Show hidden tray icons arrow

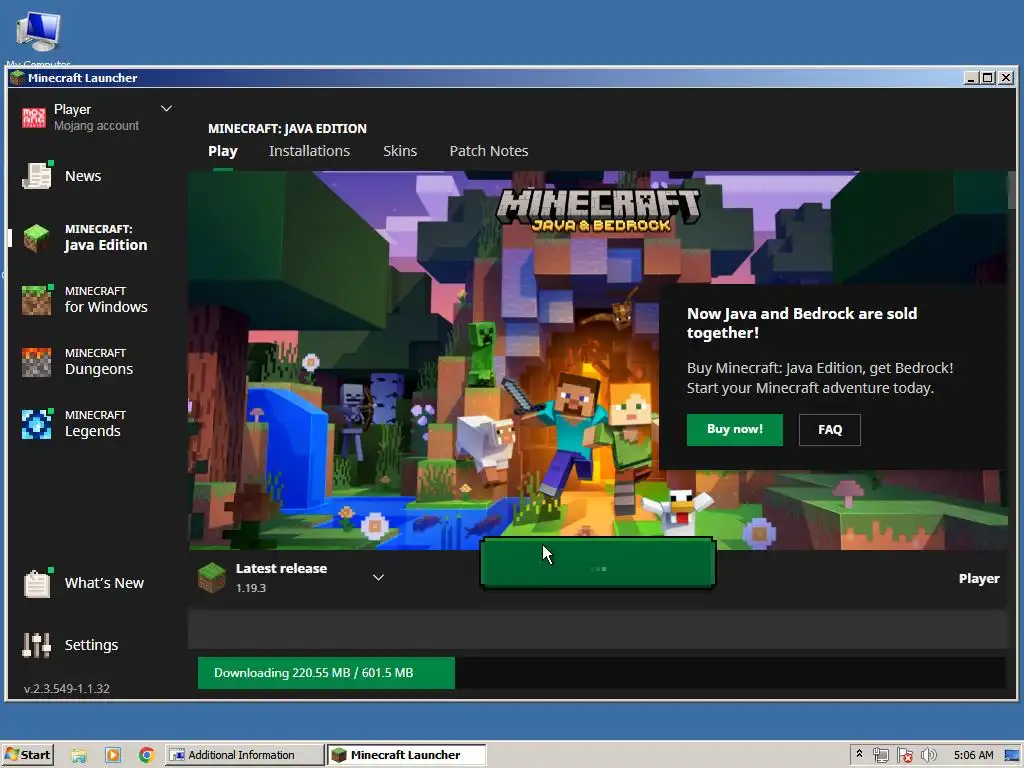(859, 754)
